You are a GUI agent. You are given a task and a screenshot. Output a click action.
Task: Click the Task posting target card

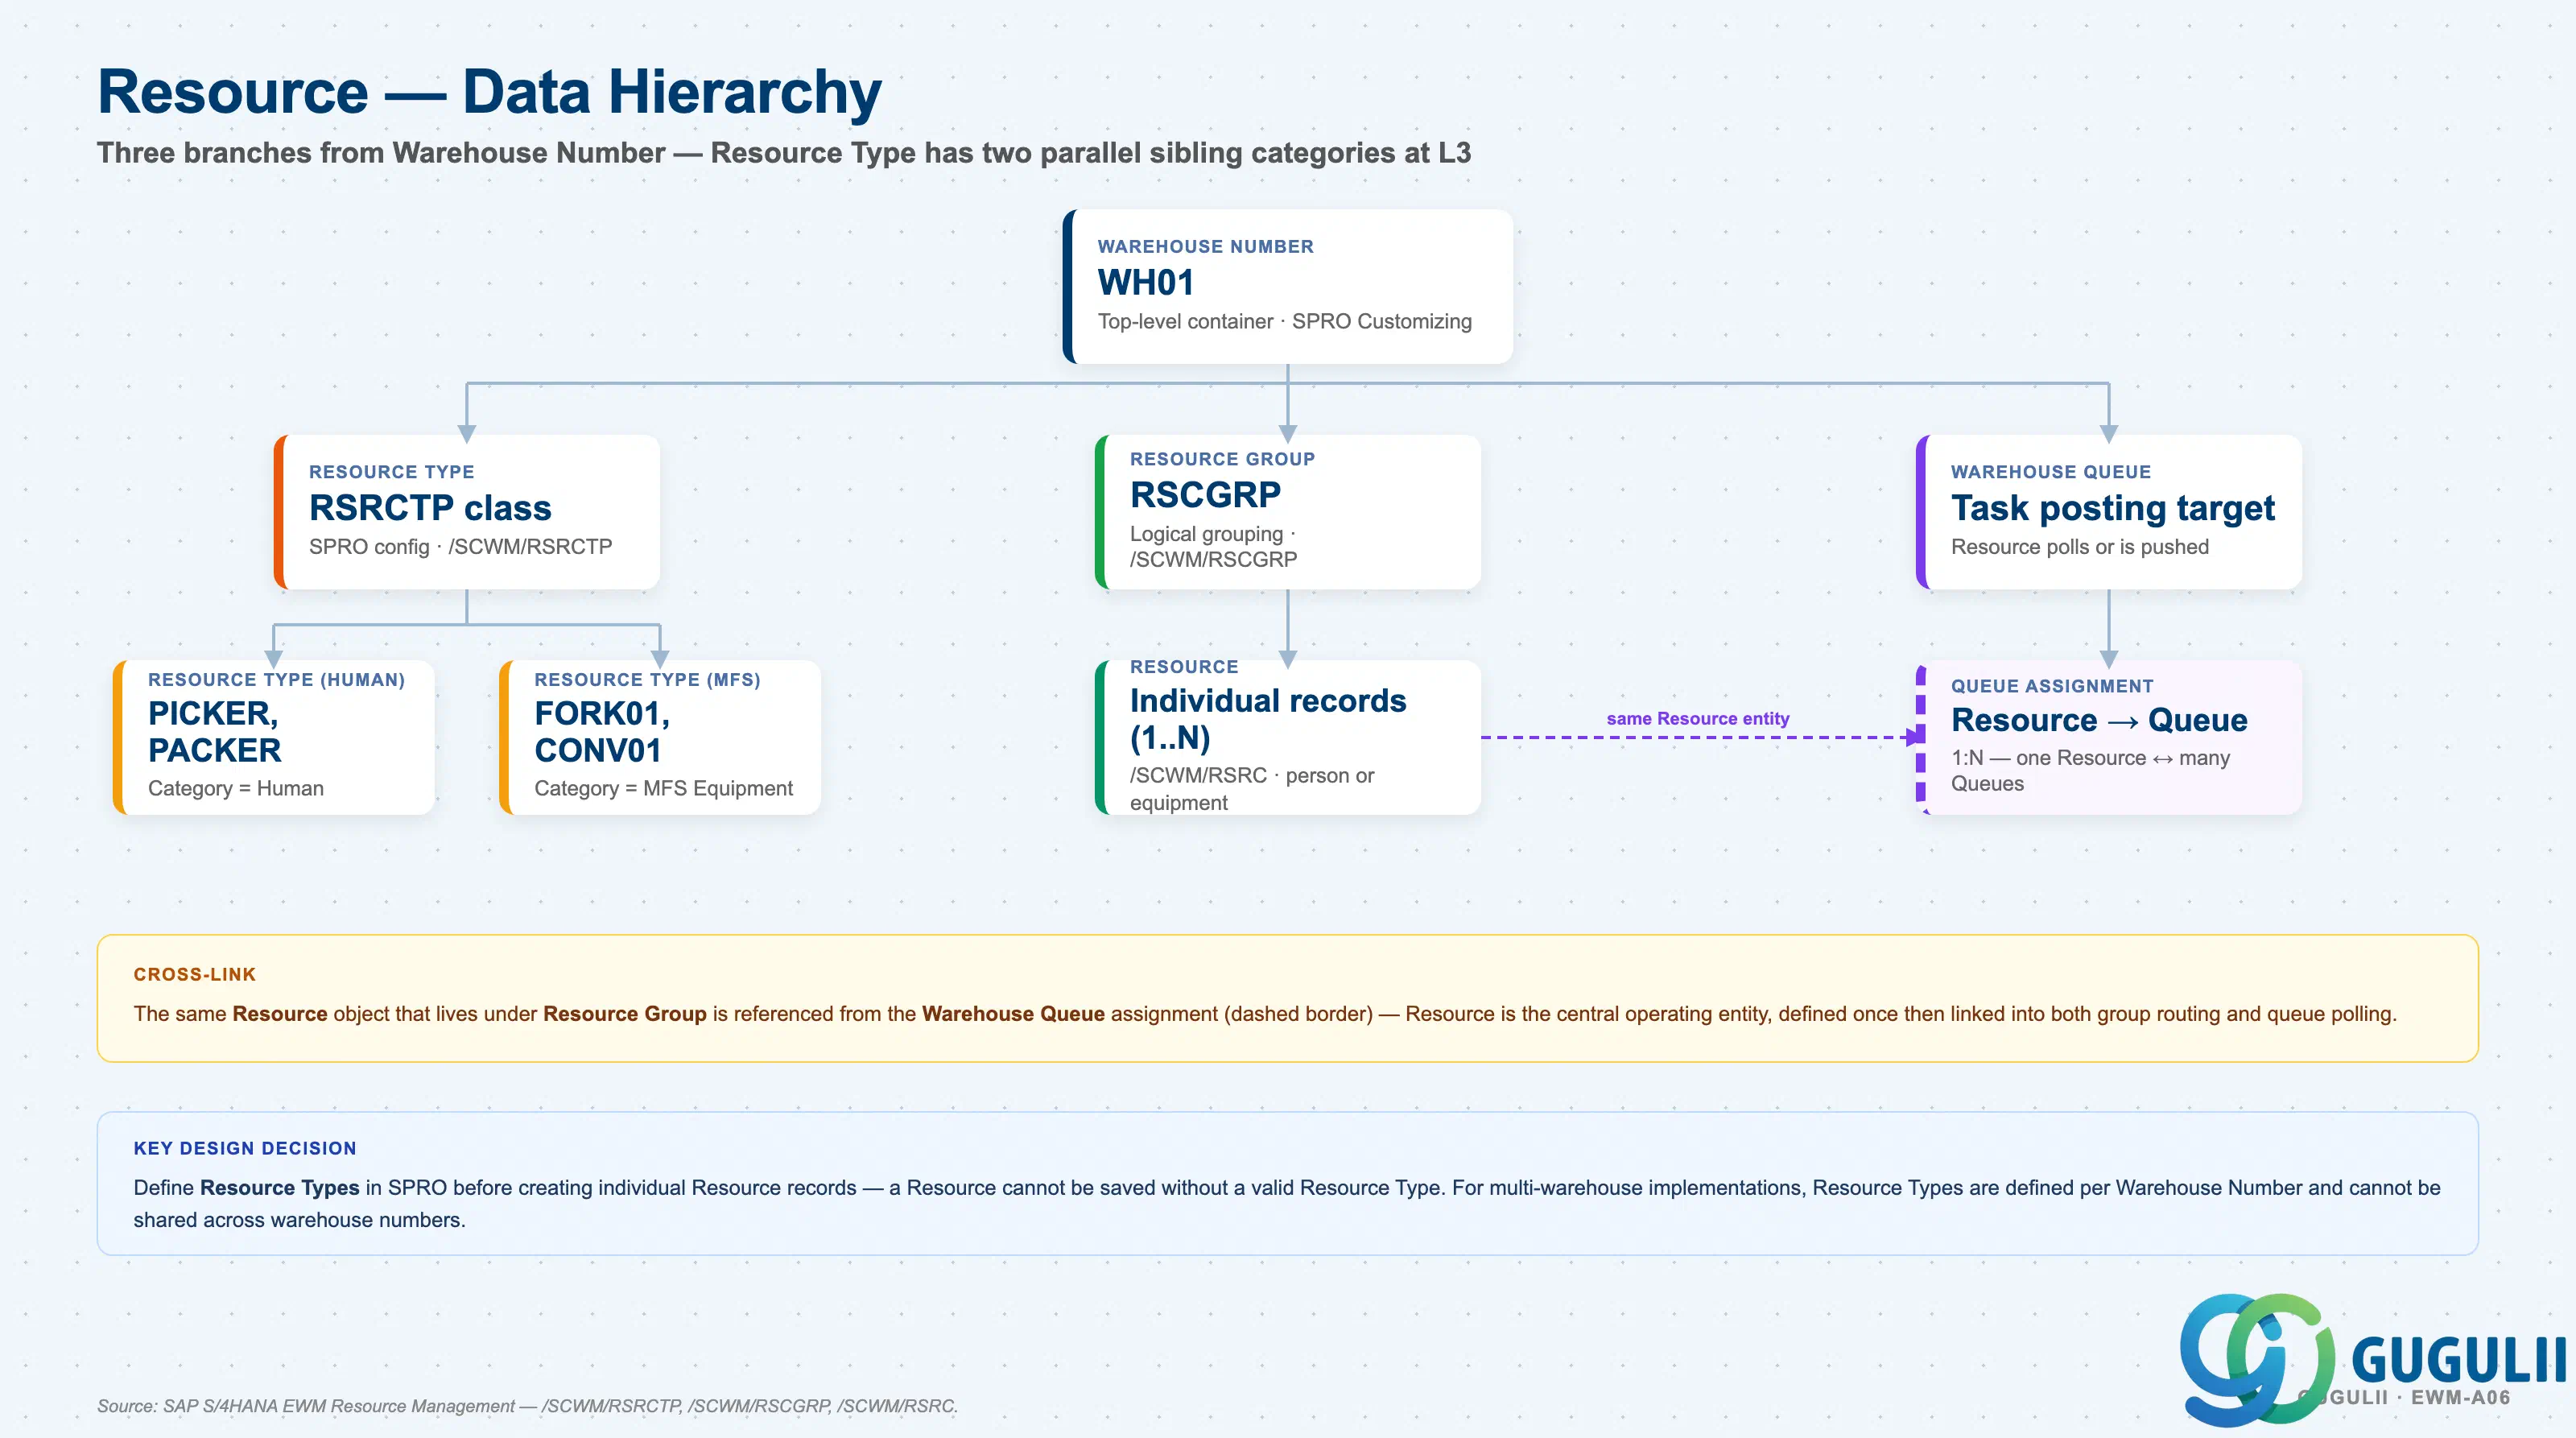coord(2109,511)
